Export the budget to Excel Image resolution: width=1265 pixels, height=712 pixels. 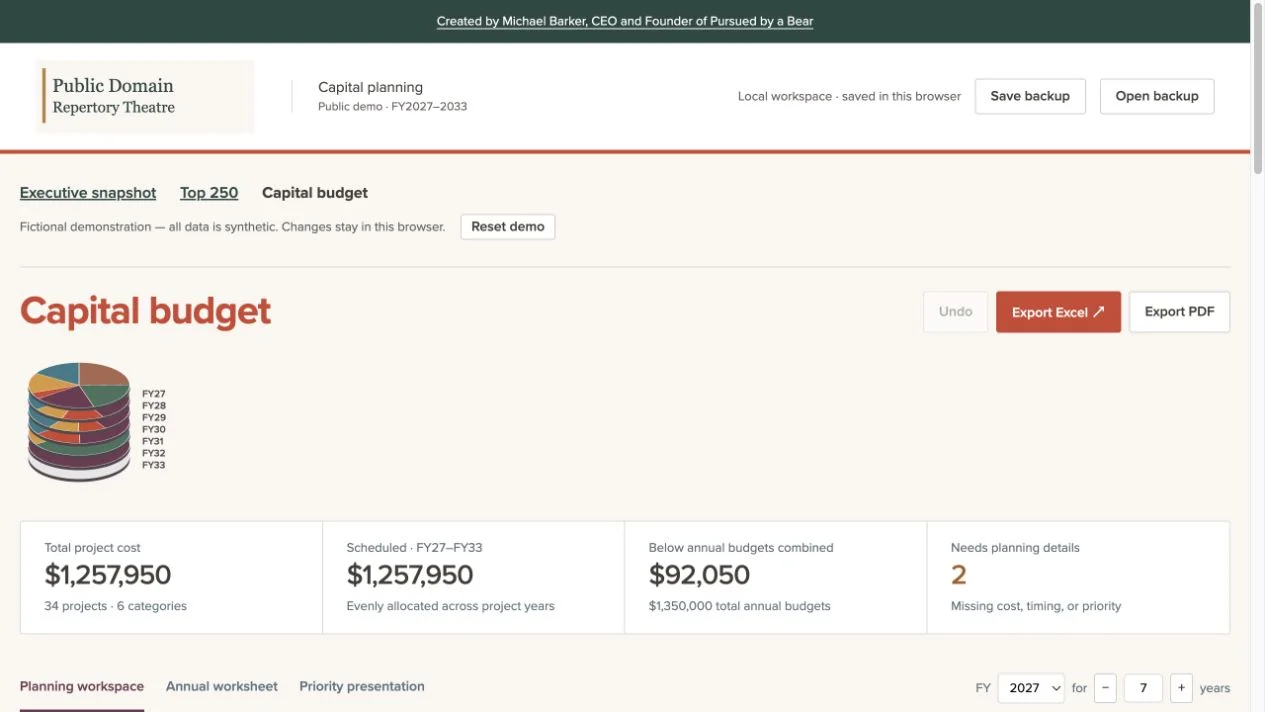point(1058,312)
